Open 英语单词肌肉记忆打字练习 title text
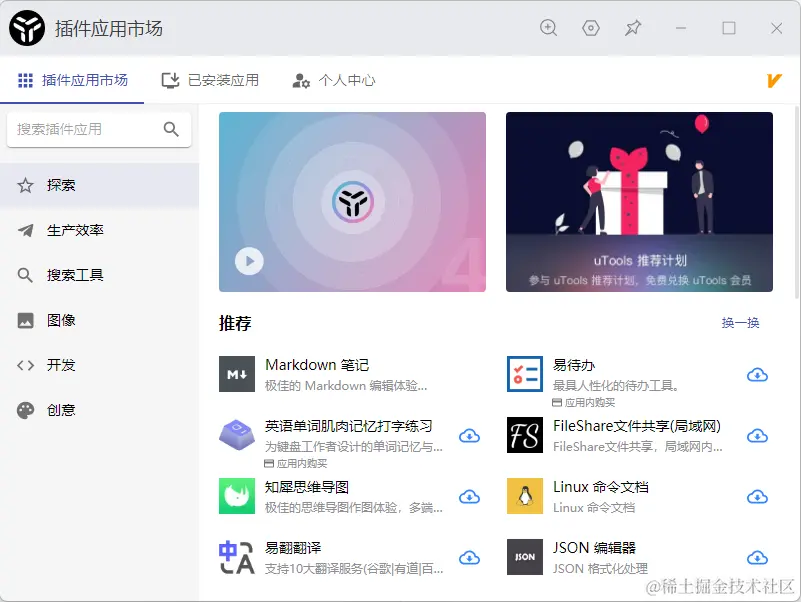This screenshot has height=602, width=801. coord(348,426)
